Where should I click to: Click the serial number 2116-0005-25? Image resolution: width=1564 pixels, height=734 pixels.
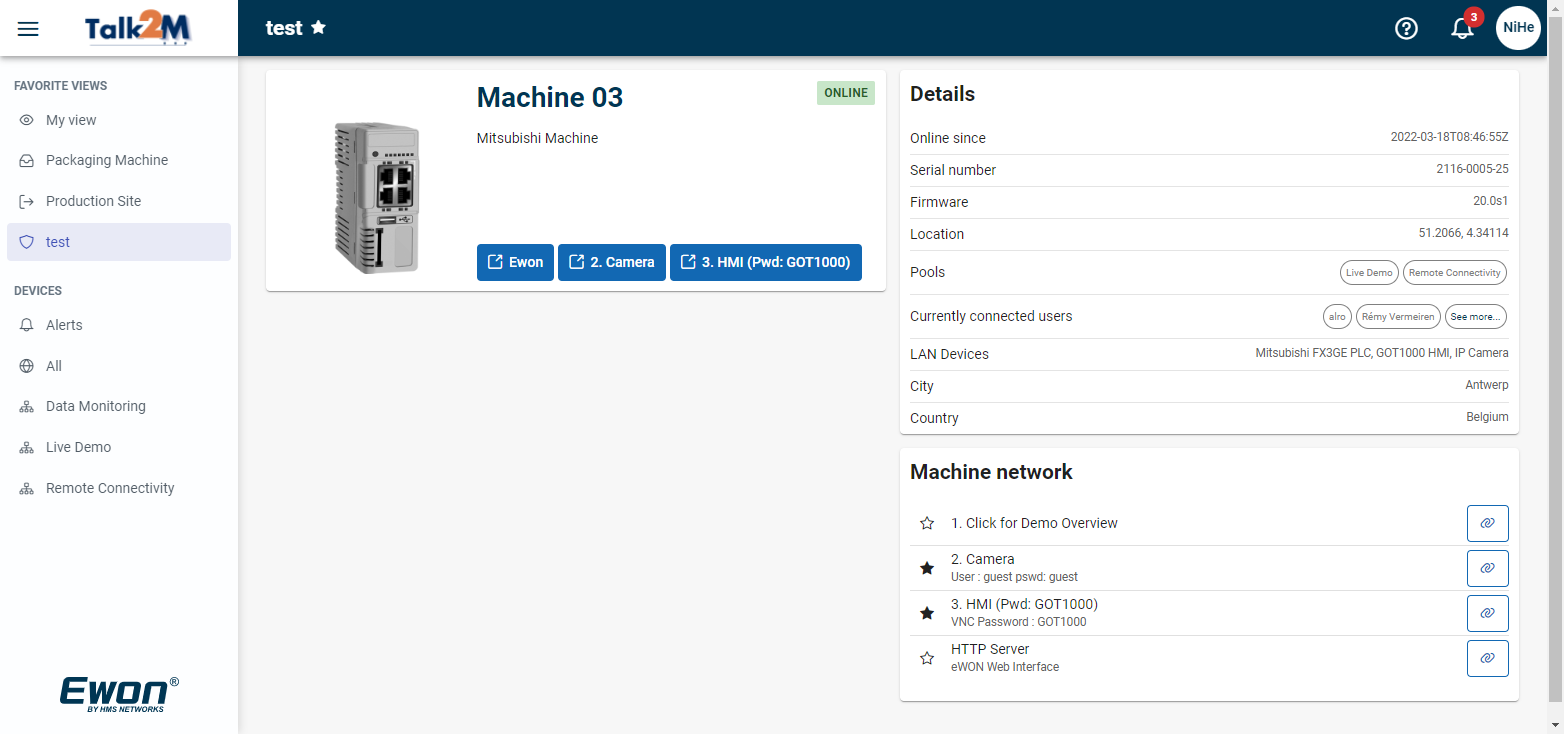(1472, 170)
